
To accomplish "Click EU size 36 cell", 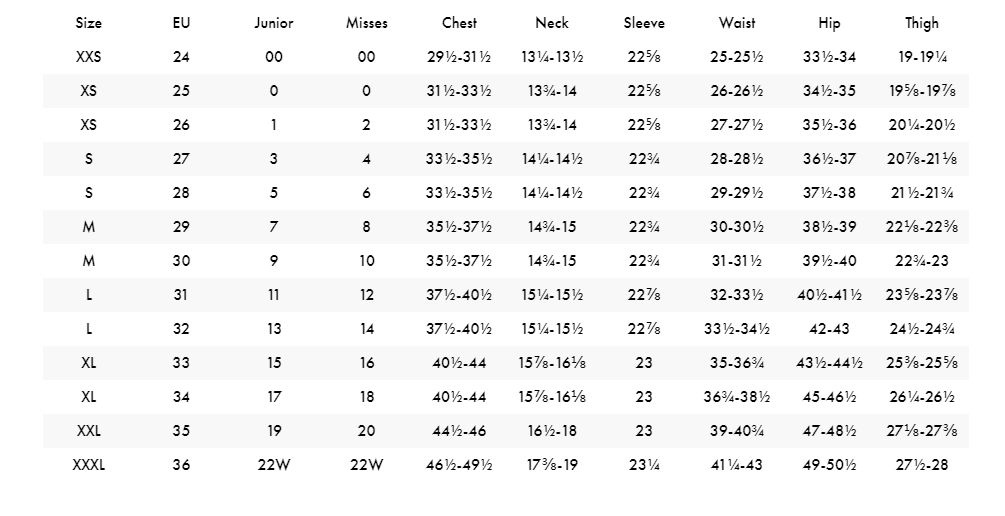I will pos(181,465).
